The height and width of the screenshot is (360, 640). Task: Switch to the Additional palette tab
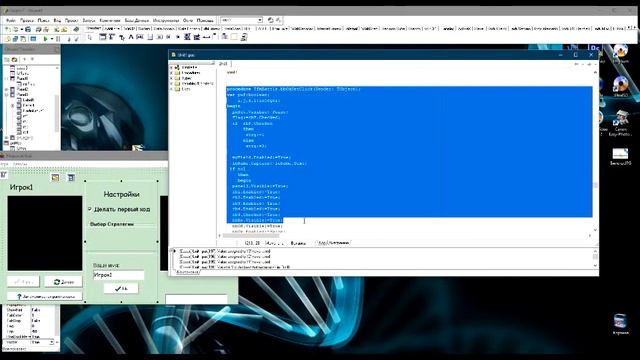pos(111,28)
